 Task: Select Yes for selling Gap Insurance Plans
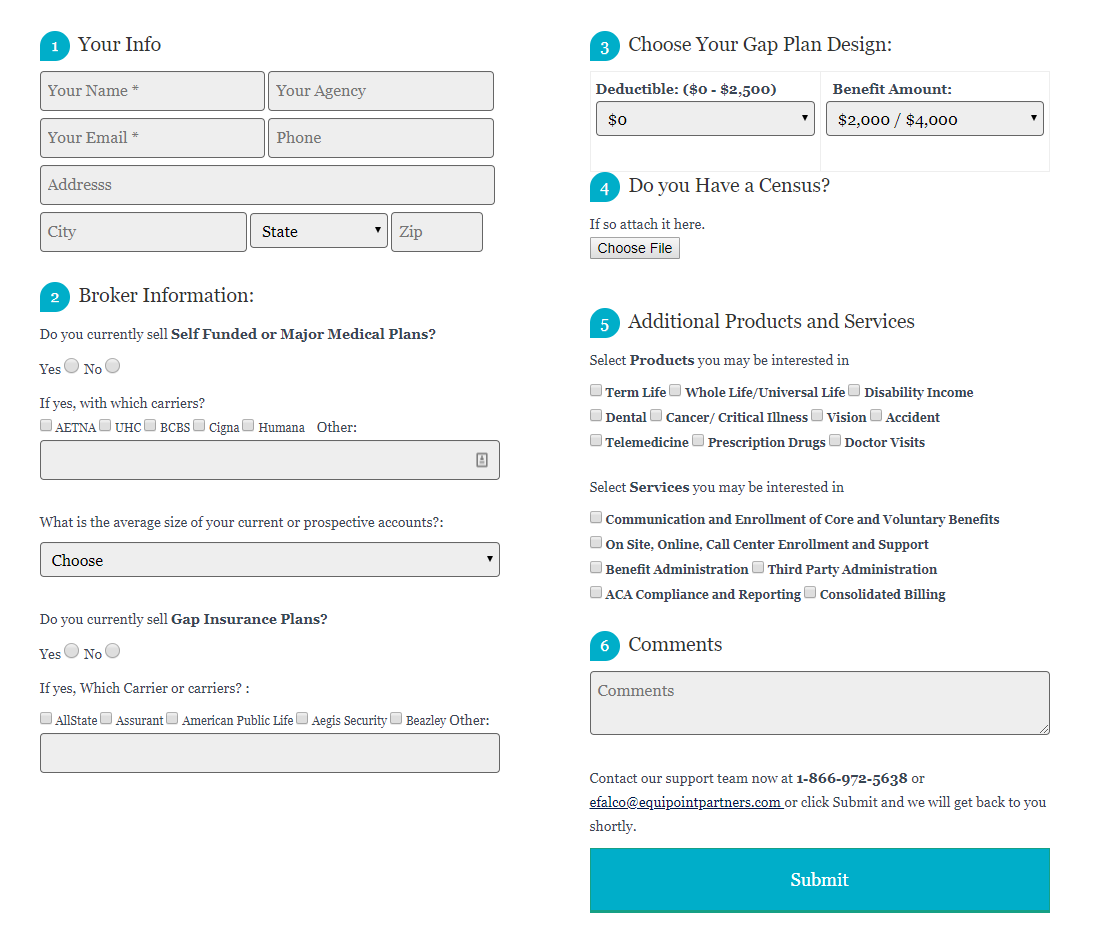pos(72,651)
